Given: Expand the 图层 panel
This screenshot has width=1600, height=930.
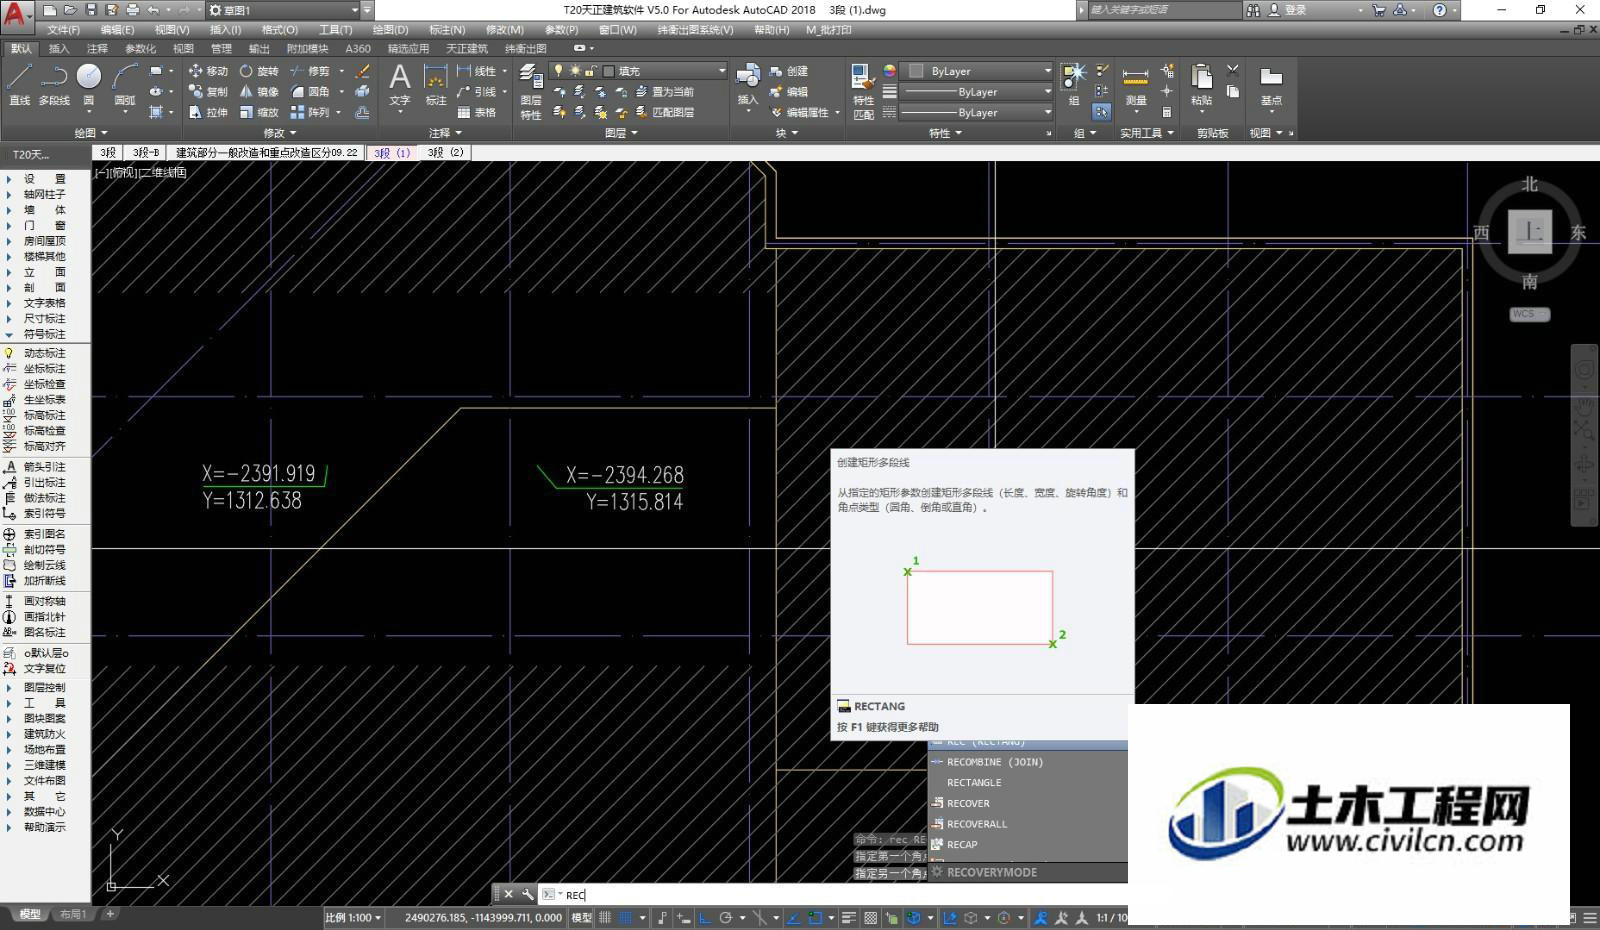Looking at the screenshot, I should pos(621,132).
